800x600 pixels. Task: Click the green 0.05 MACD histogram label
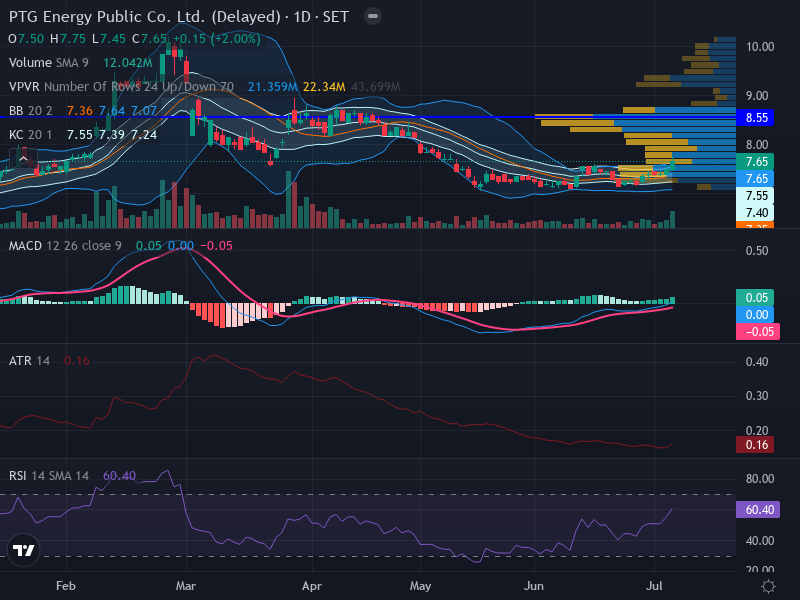[755, 297]
